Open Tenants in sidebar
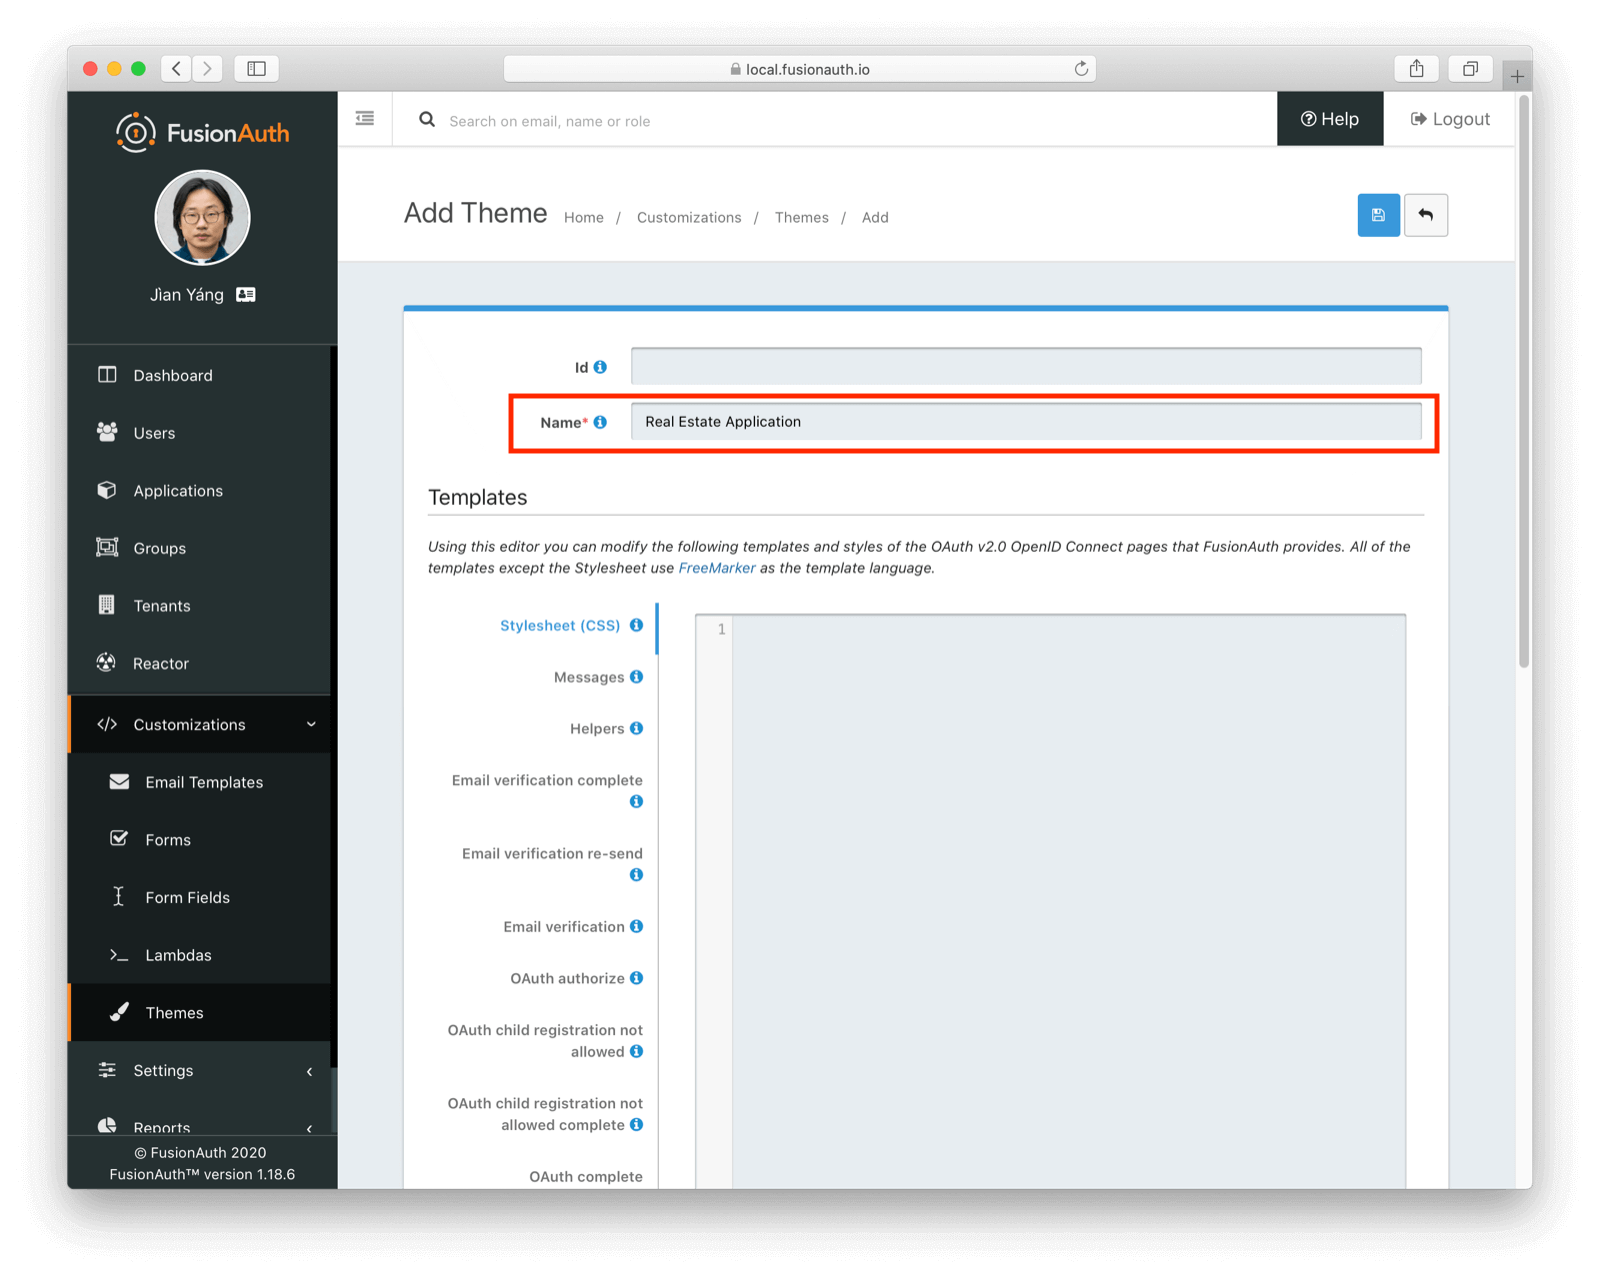The height and width of the screenshot is (1278, 1600). (x=200, y=606)
